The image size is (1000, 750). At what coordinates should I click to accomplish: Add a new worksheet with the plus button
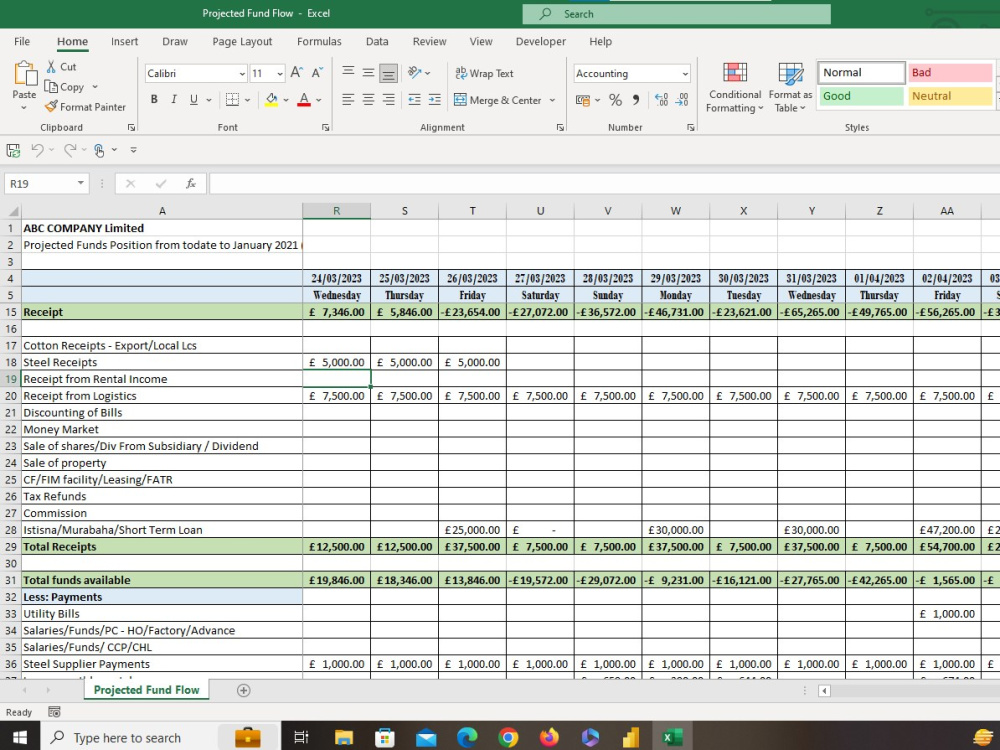(245, 690)
